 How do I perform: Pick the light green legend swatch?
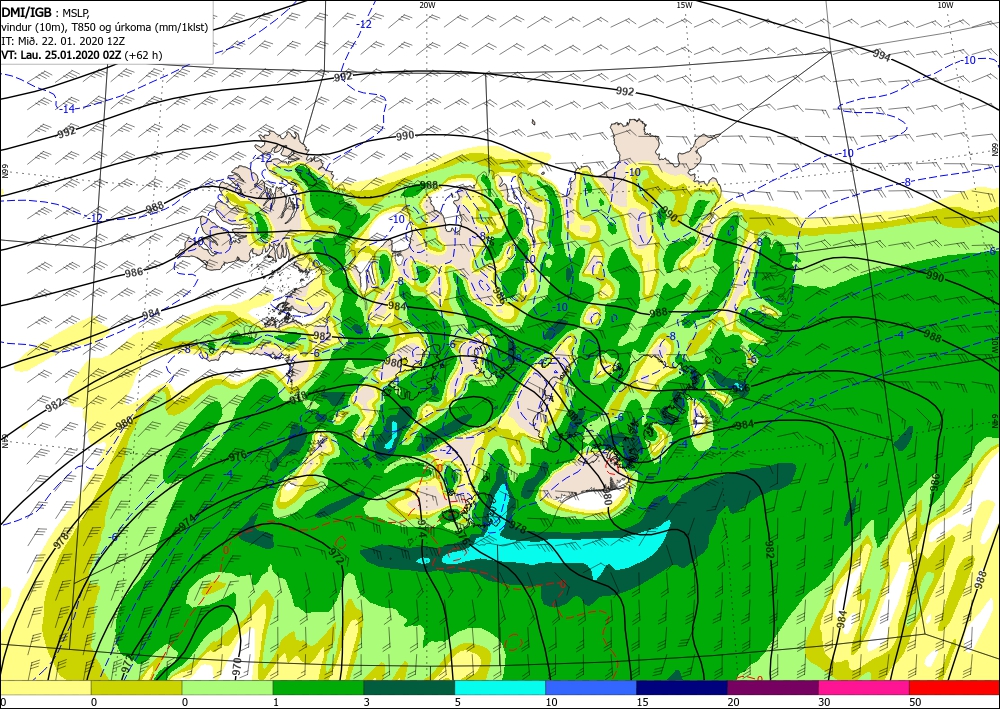click(228, 687)
